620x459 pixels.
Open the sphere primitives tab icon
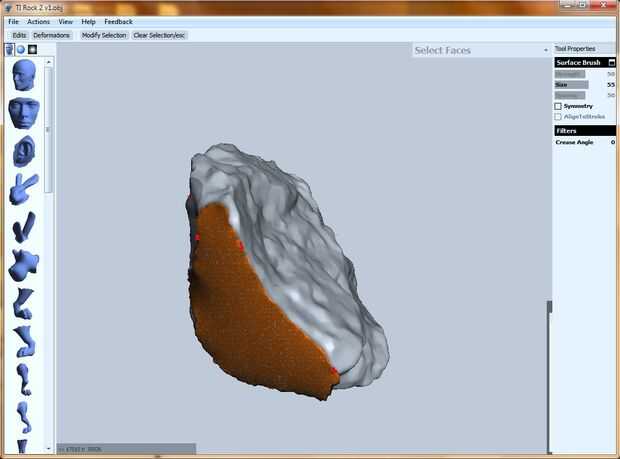click(21, 49)
